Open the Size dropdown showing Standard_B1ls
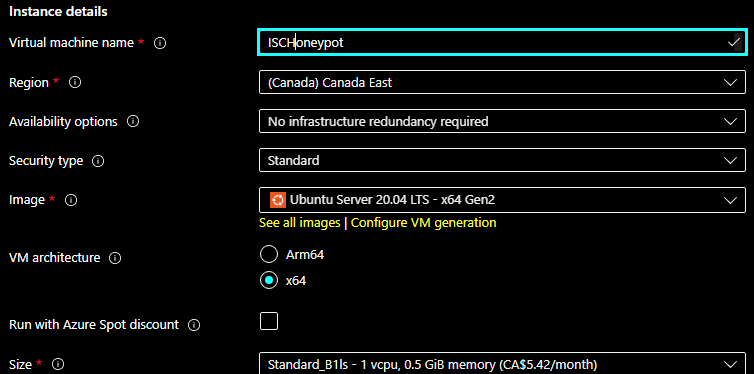 click(503, 364)
